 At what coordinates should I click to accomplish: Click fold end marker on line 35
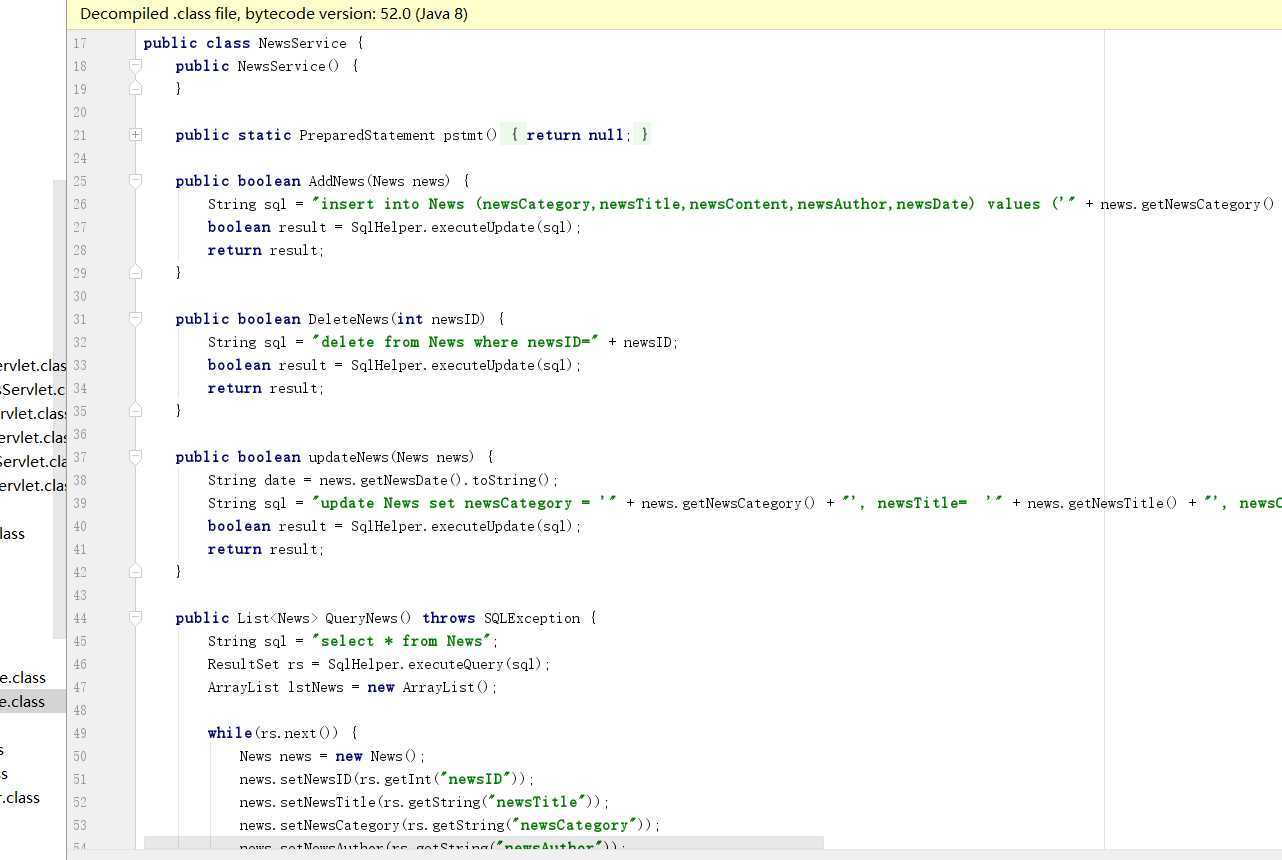click(x=135, y=411)
